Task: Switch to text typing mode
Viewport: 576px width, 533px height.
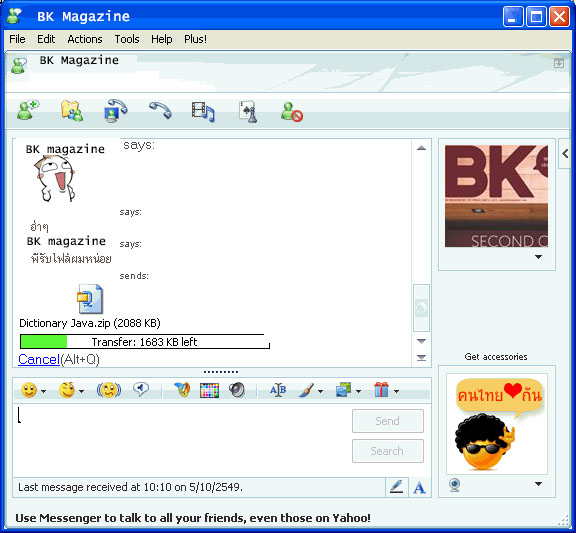Action: coord(420,488)
